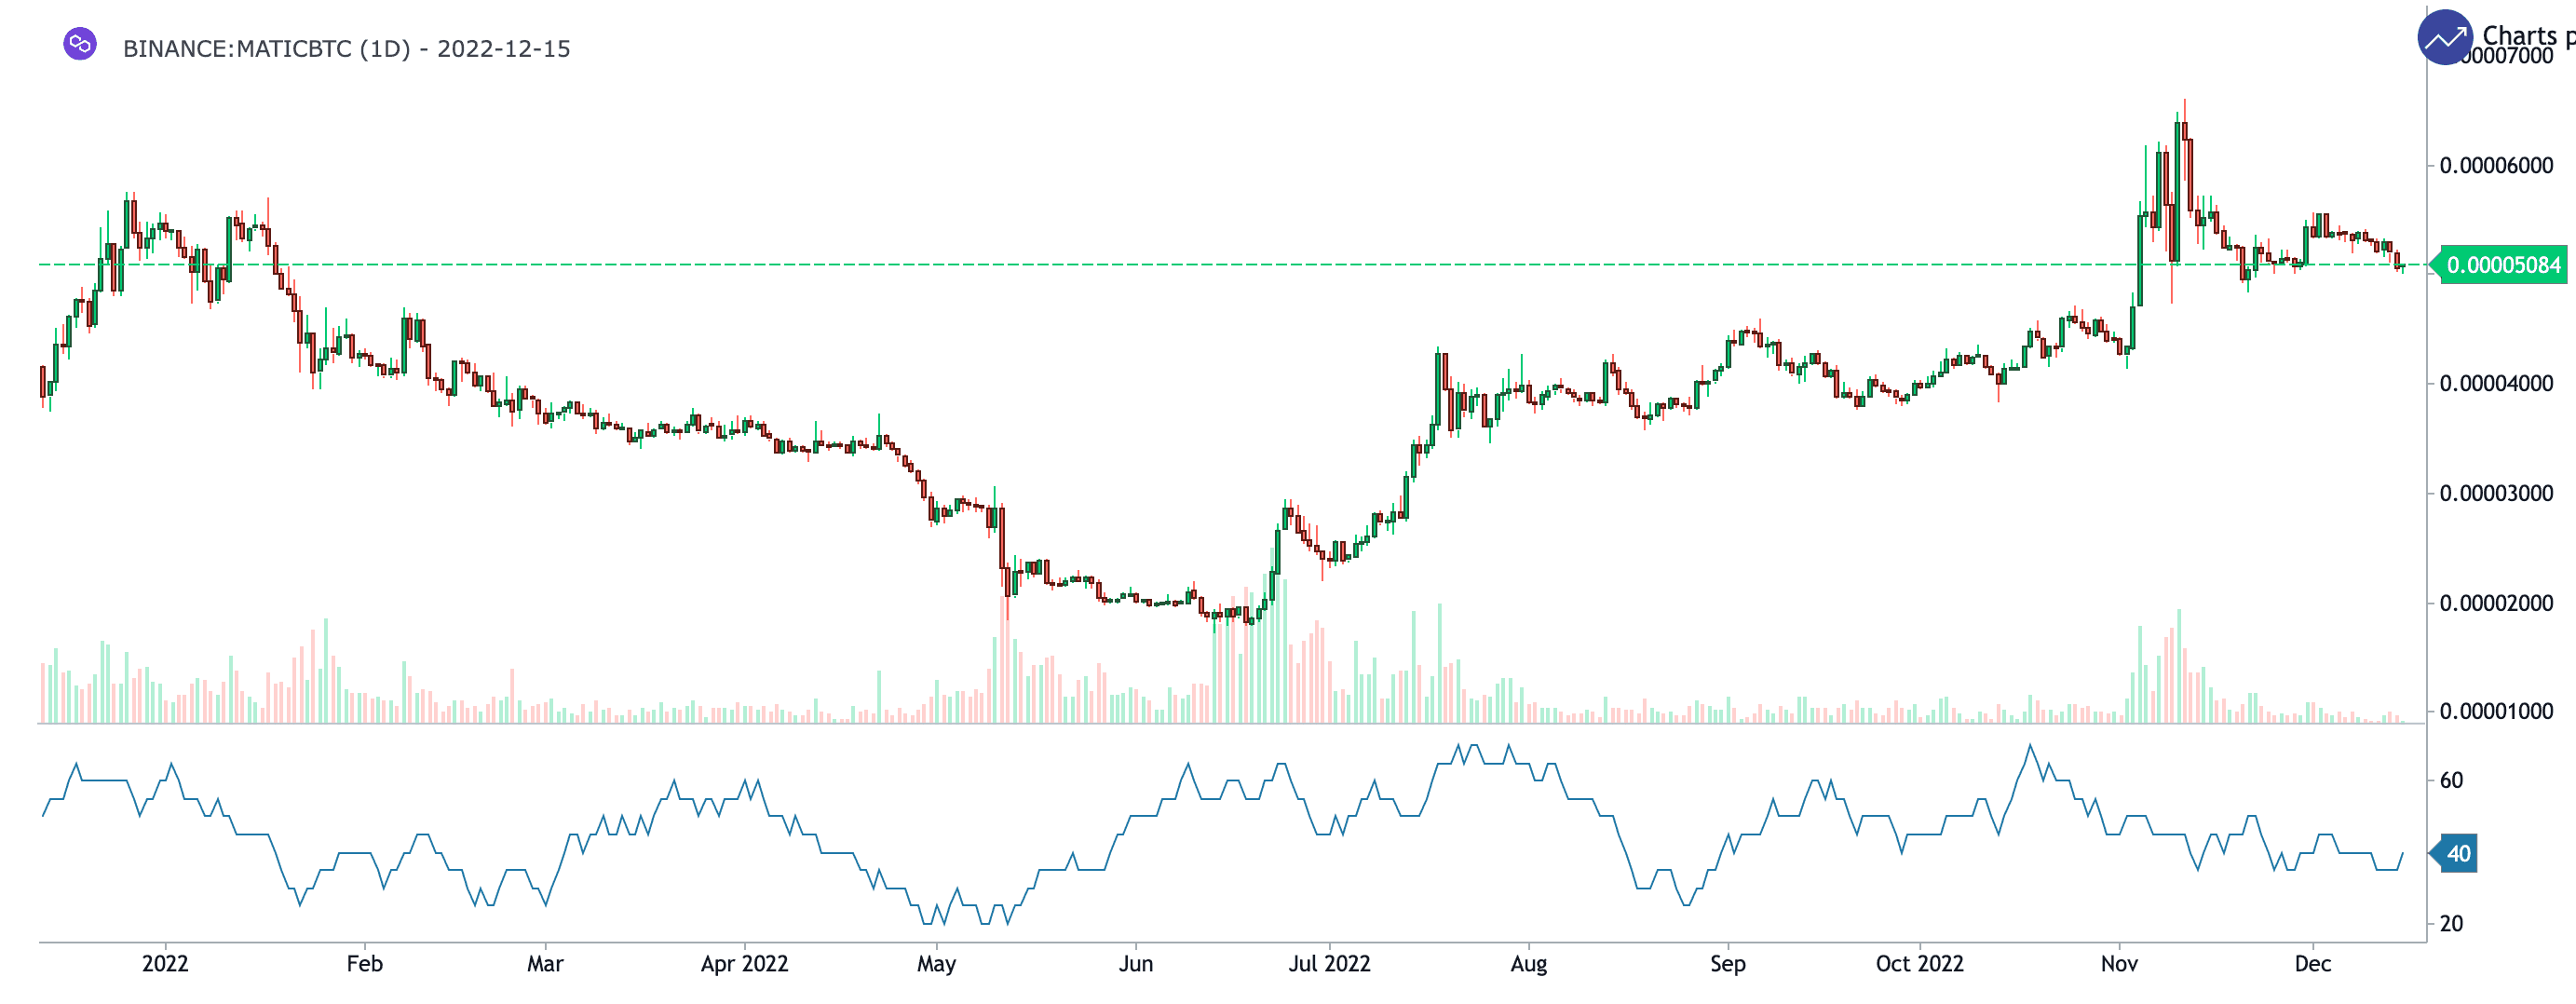This screenshot has height=1004, width=2576.
Task: Click the price axis label 0.00003000
Action: point(2496,494)
